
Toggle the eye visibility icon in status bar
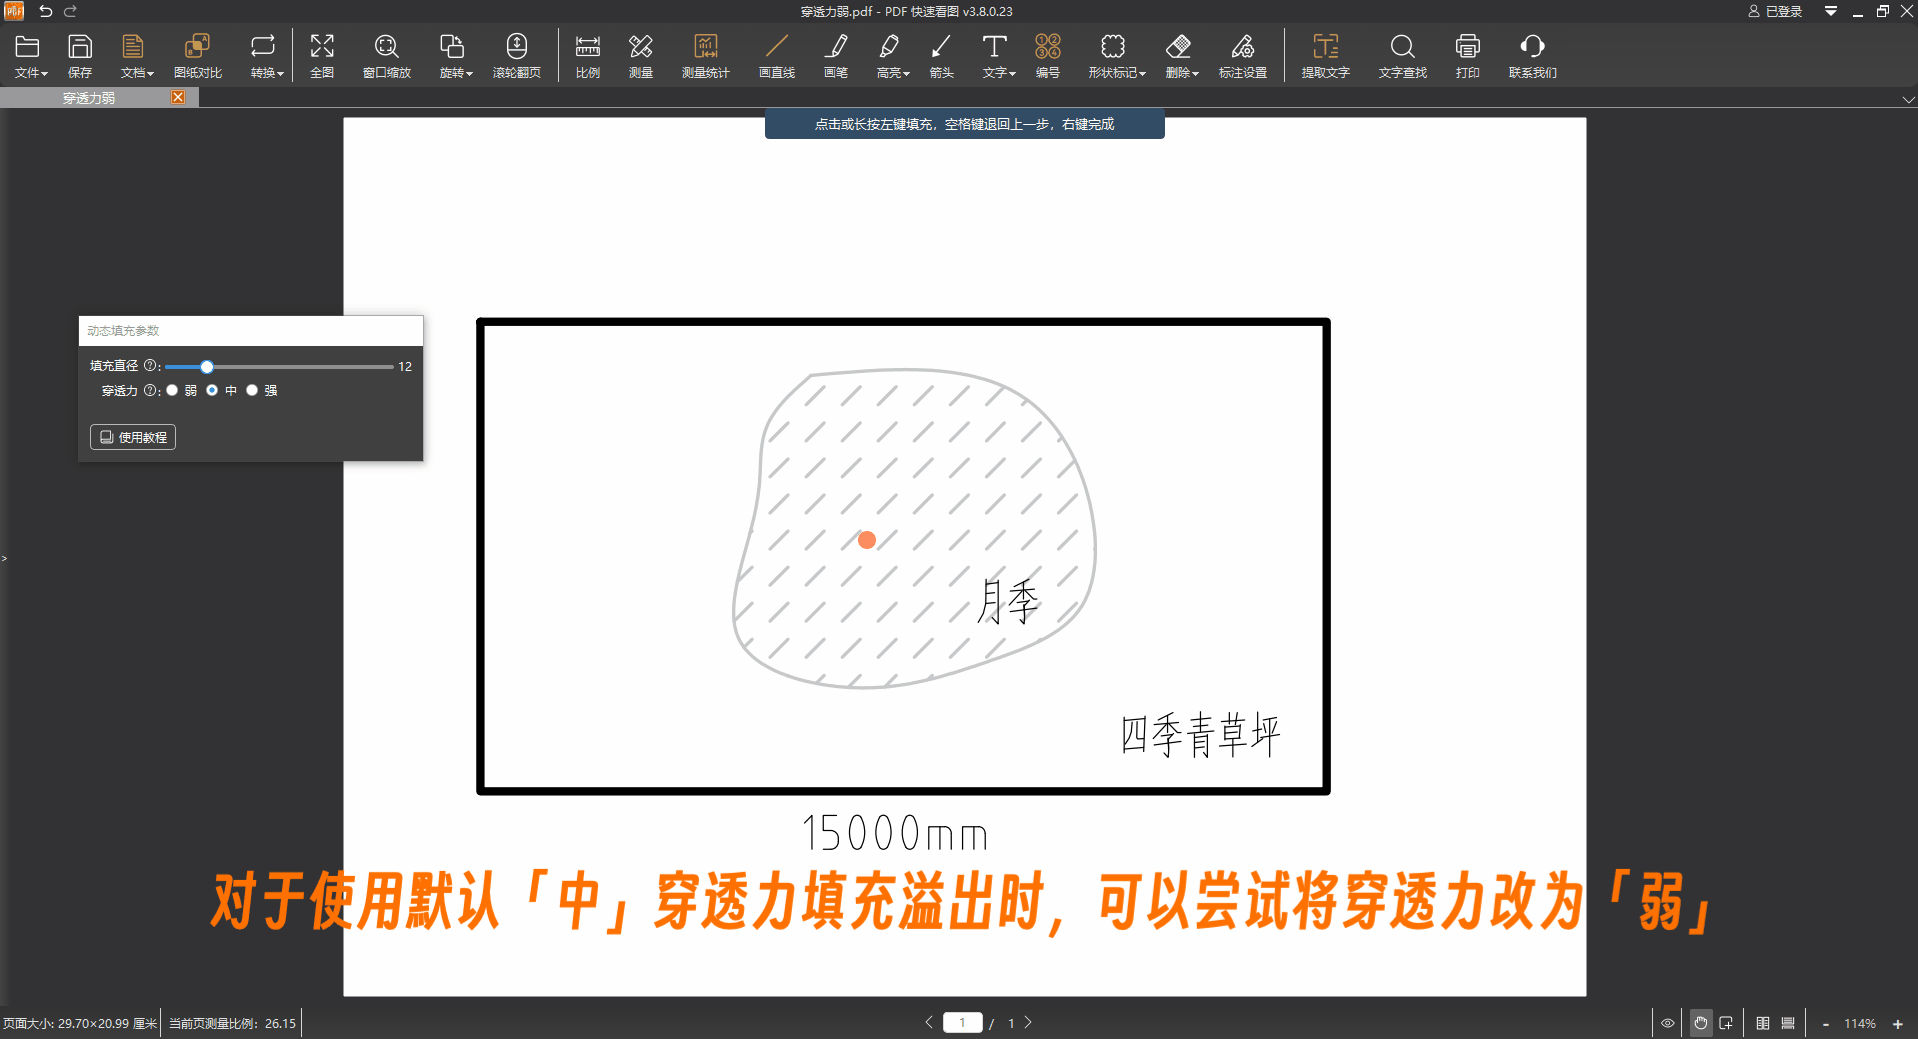tap(1668, 1023)
